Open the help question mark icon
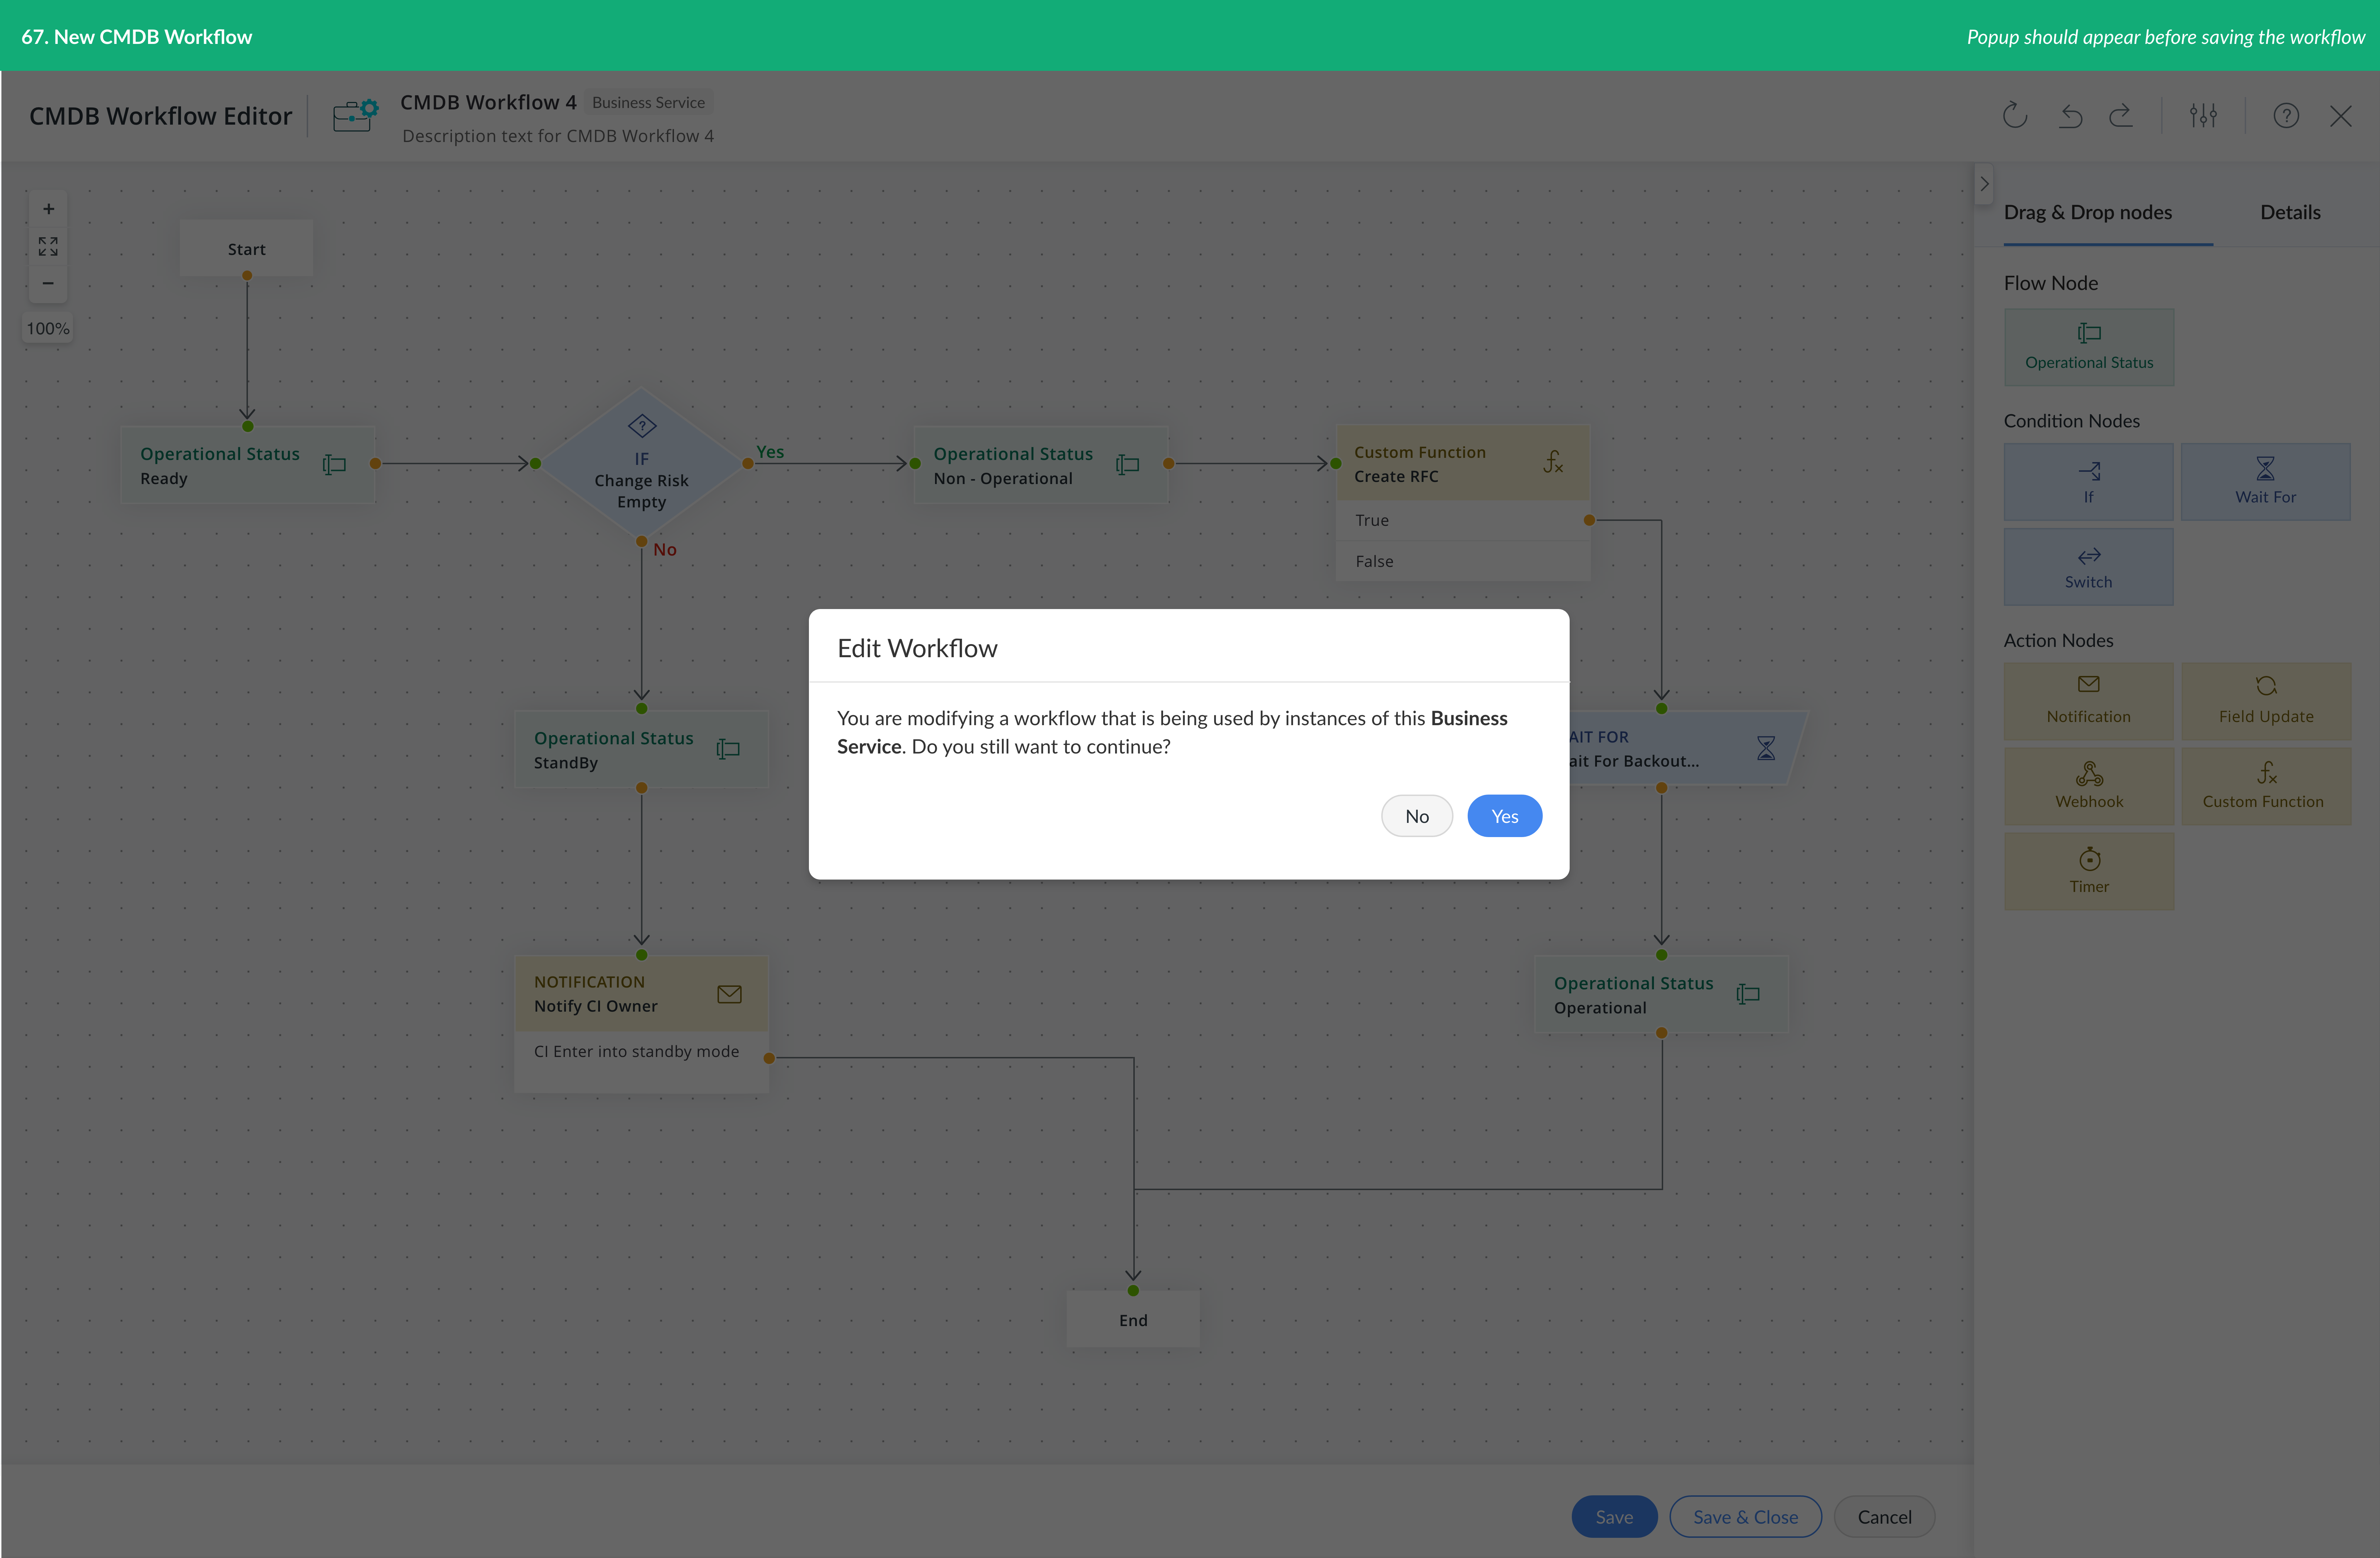 [2286, 116]
